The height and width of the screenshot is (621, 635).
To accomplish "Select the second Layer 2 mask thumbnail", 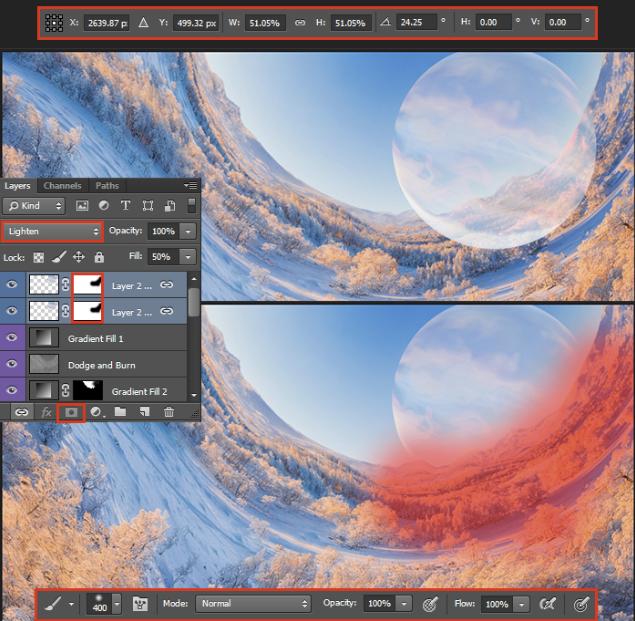I will click(x=87, y=311).
